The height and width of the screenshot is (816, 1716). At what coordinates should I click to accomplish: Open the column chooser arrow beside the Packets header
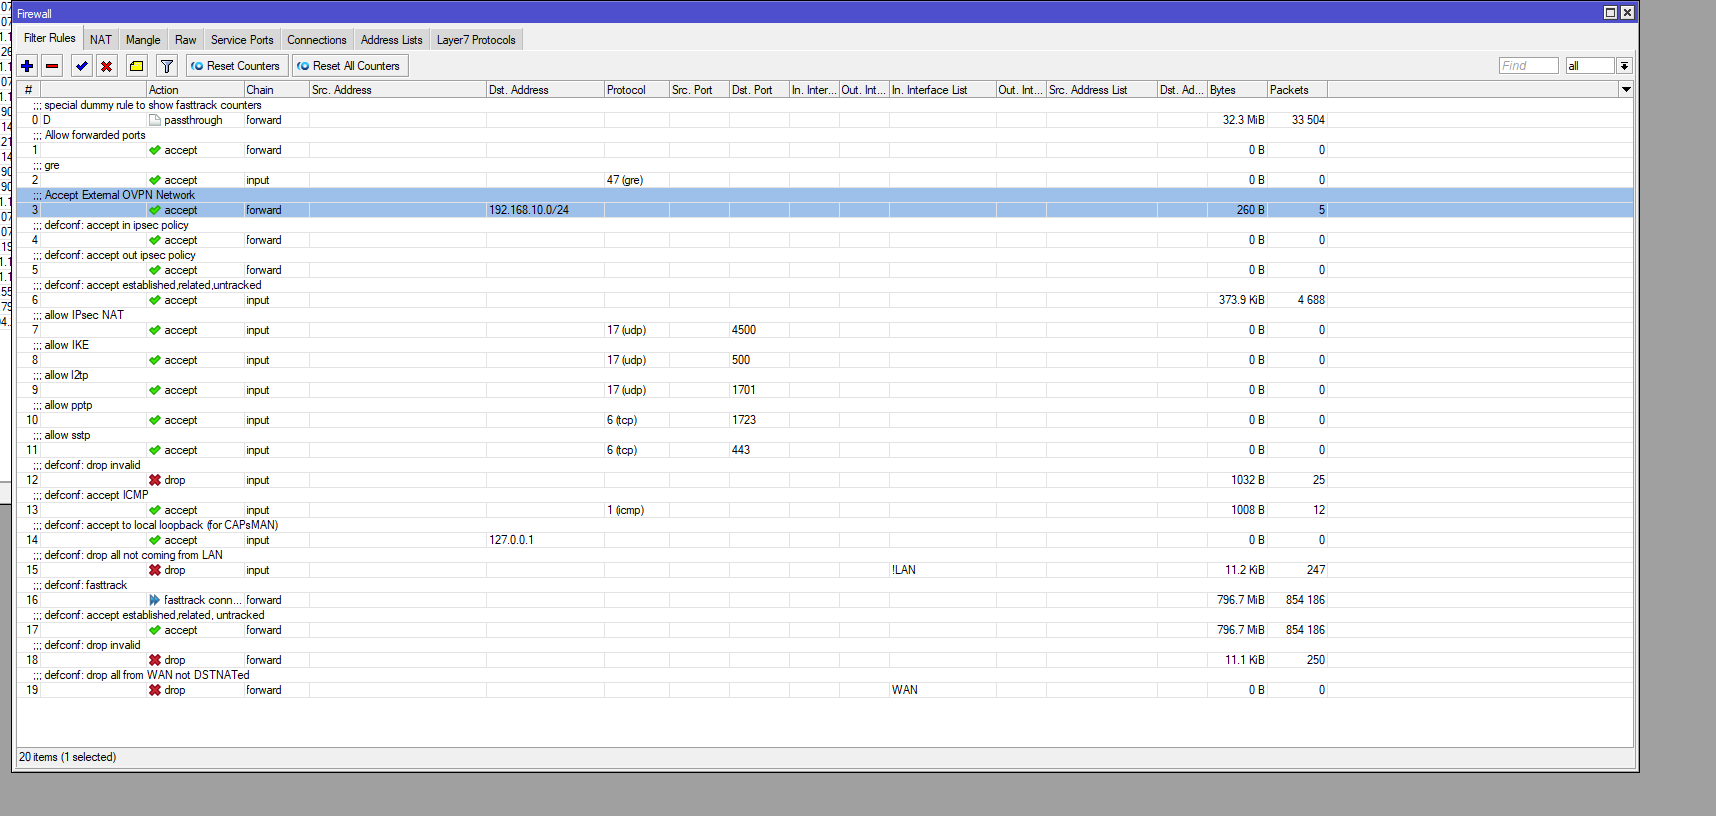[x=1626, y=90]
